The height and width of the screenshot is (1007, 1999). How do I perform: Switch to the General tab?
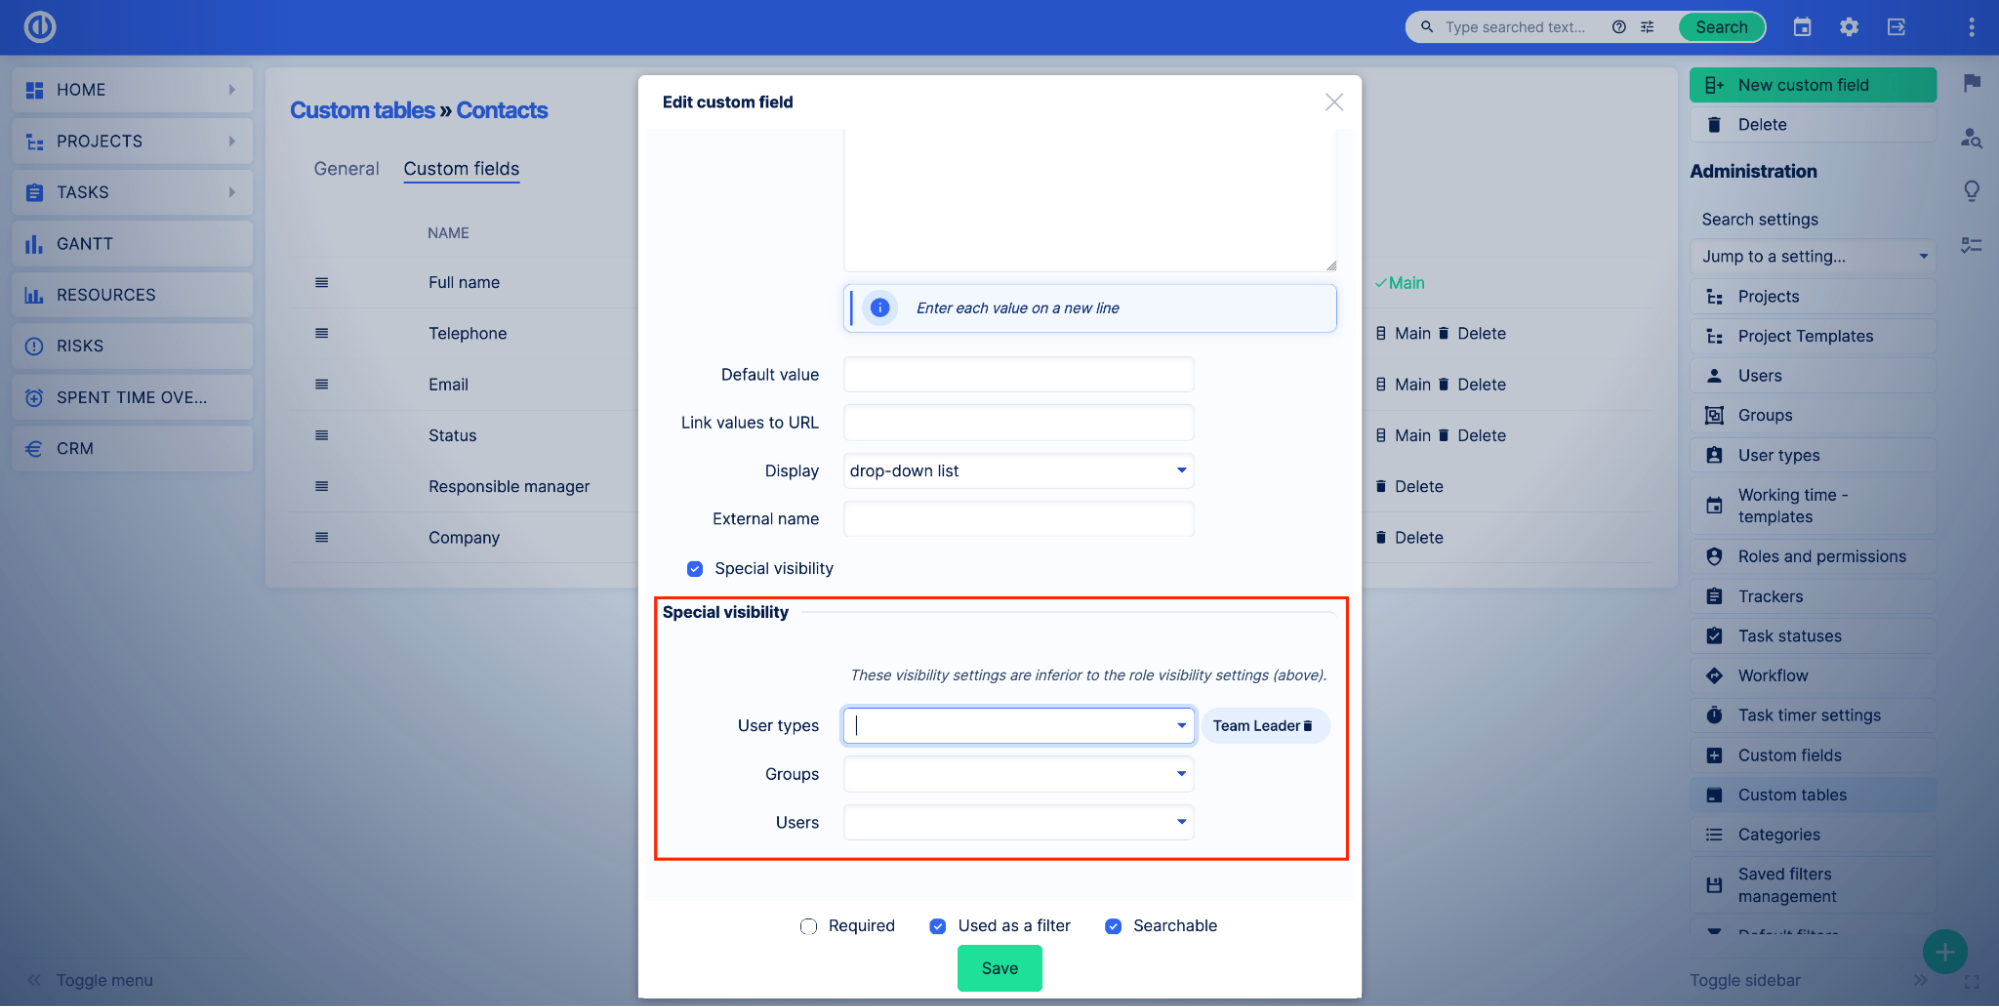(x=346, y=168)
